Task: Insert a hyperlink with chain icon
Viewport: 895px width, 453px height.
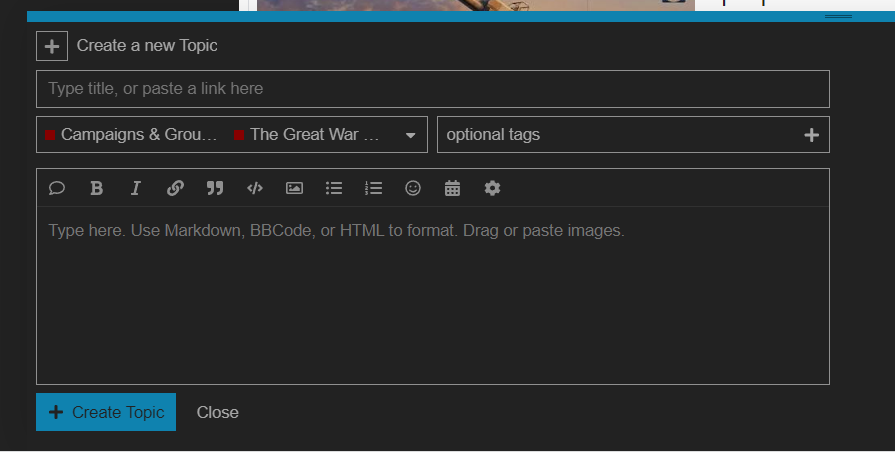Action: (175, 188)
